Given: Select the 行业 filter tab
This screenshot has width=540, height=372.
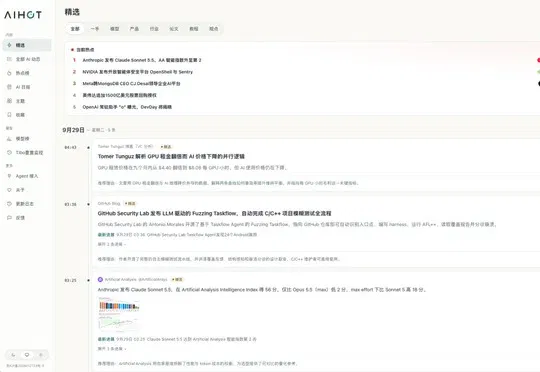Looking at the screenshot, I should (154, 29).
